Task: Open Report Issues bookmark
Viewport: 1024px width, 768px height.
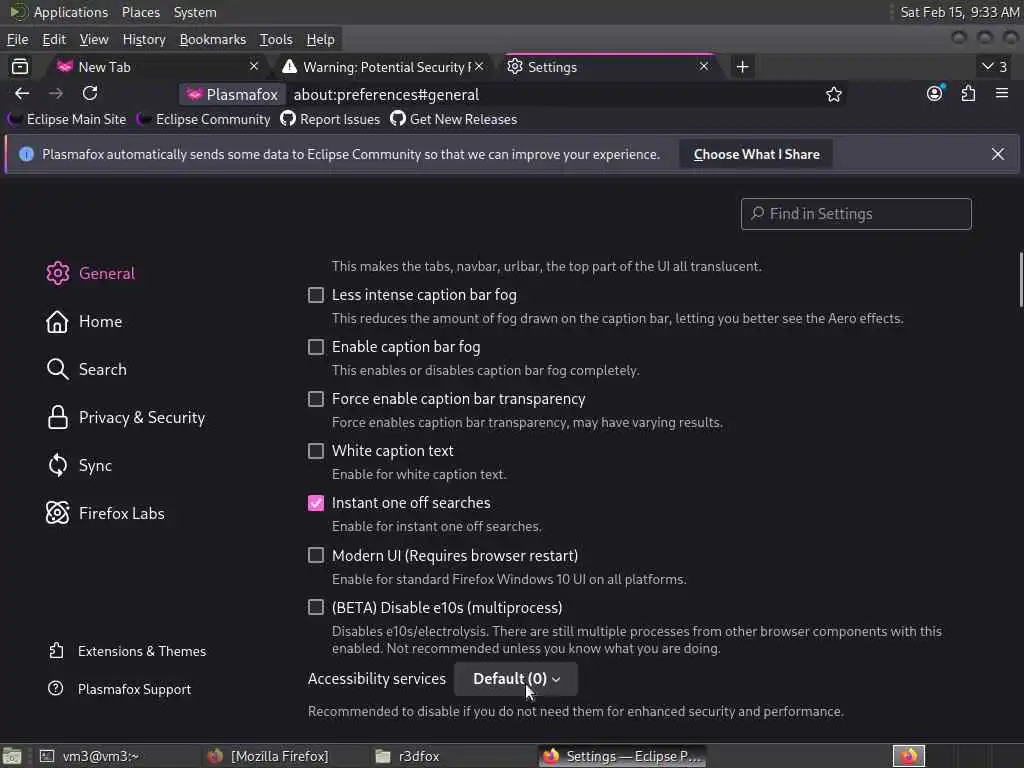Action: (x=330, y=119)
